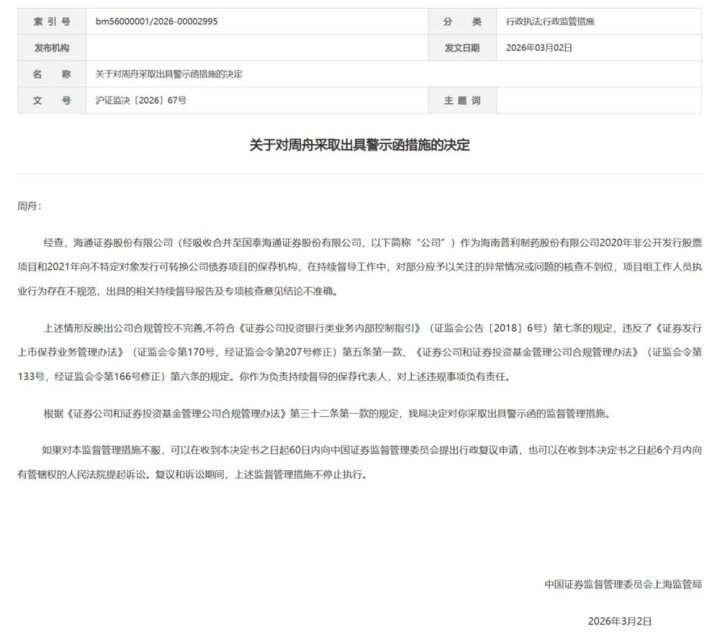The height and width of the screenshot is (640, 720).
Task: Click the 主题词 label cell
Action: (462, 100)
